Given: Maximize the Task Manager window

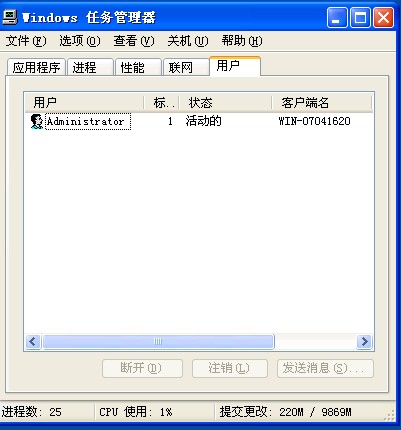Looking at the screenshot, I should coord(360,17).
